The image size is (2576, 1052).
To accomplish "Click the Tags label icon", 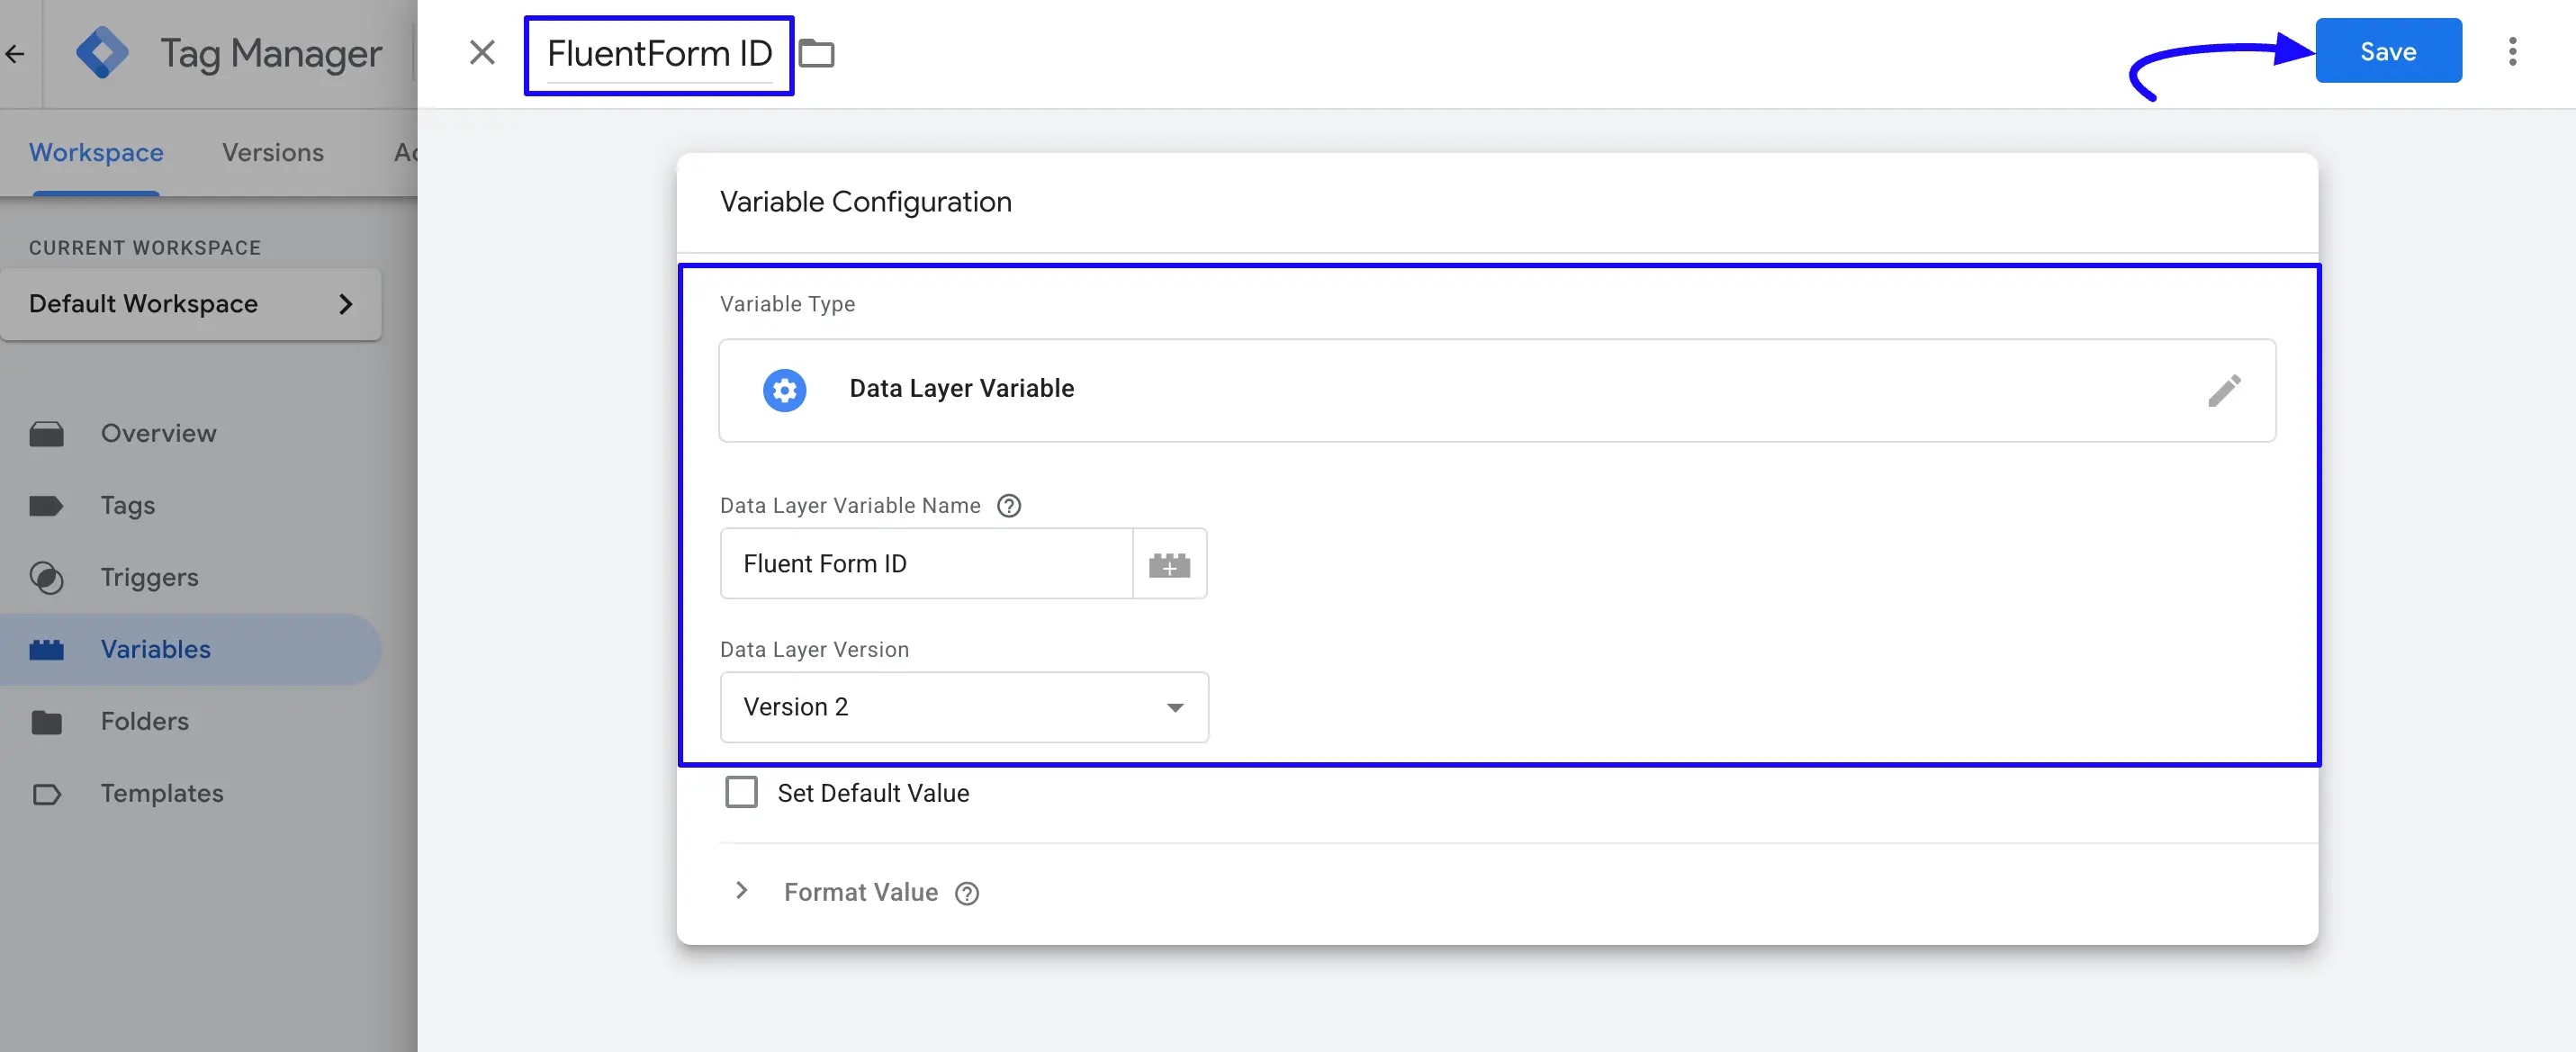I will [x=46, y=506].
